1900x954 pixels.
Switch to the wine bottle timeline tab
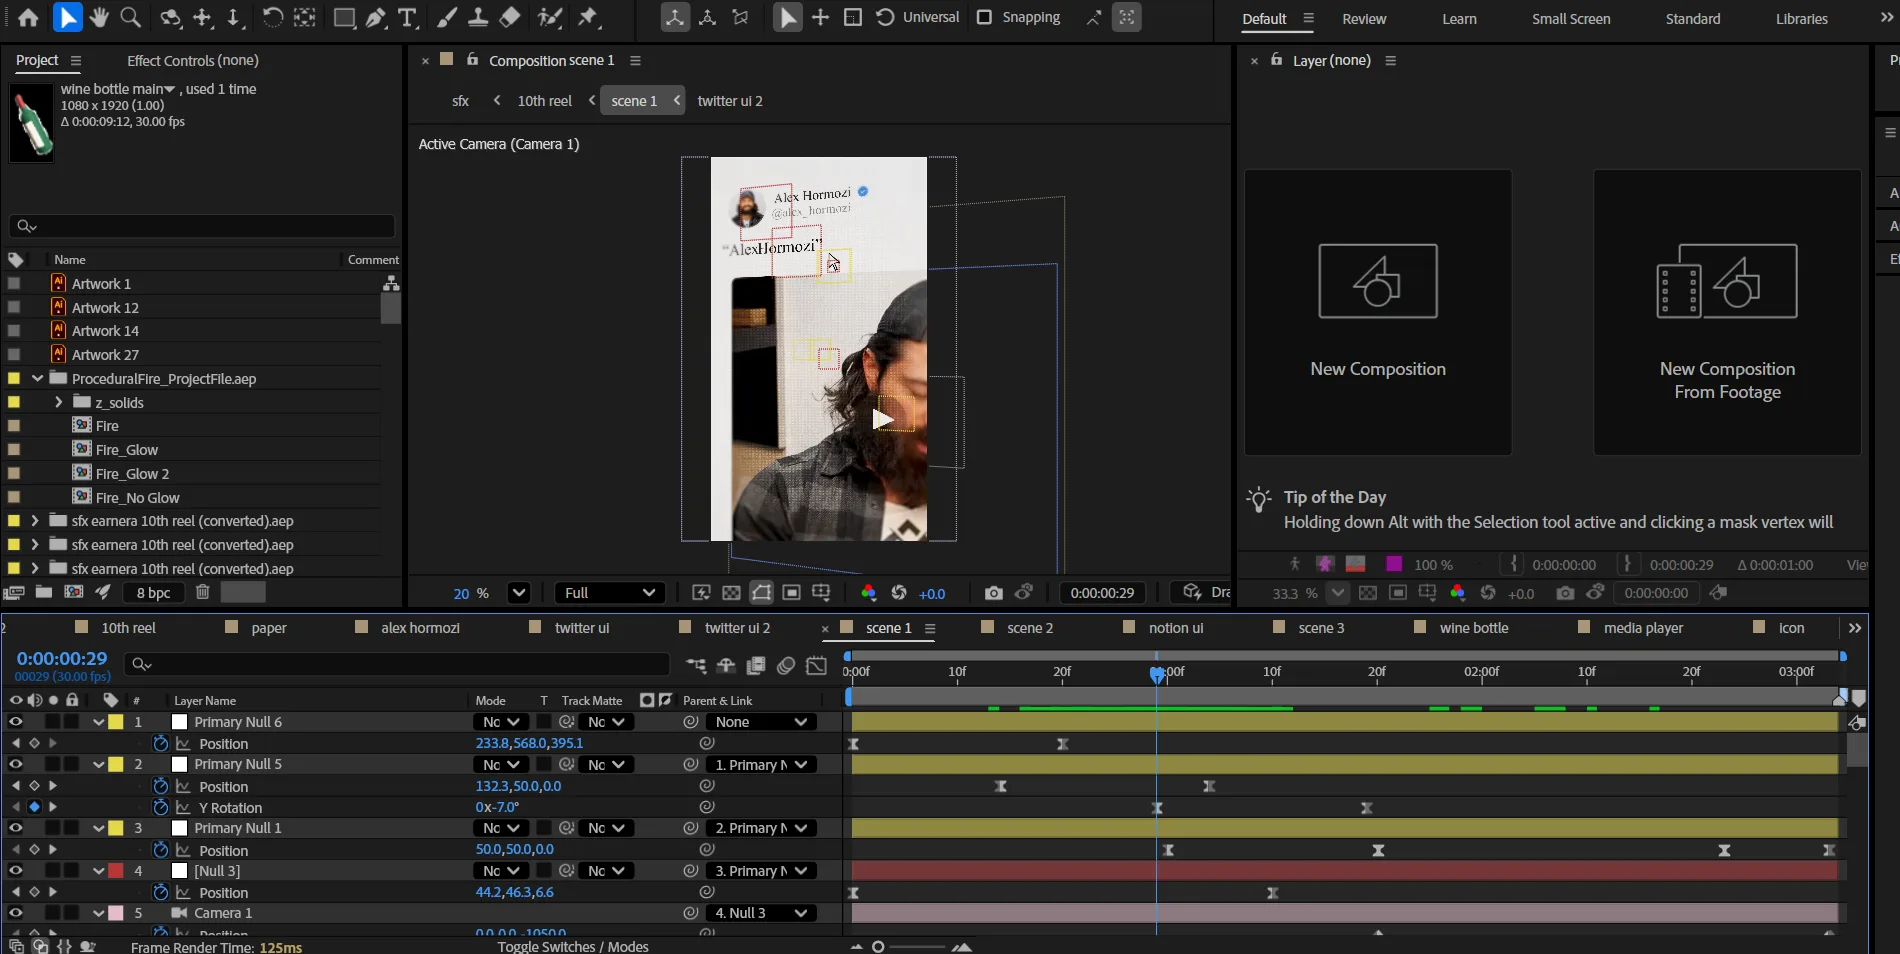[x=1473, y=628]
